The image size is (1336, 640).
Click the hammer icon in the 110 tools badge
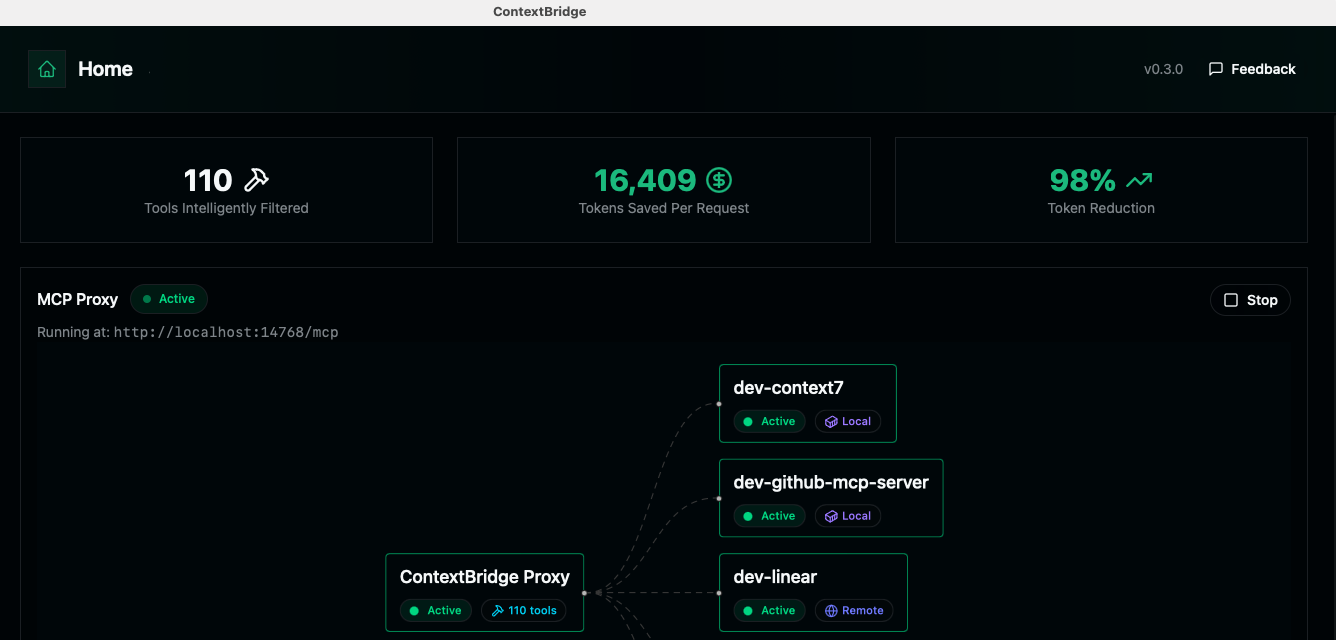[498, 610]
